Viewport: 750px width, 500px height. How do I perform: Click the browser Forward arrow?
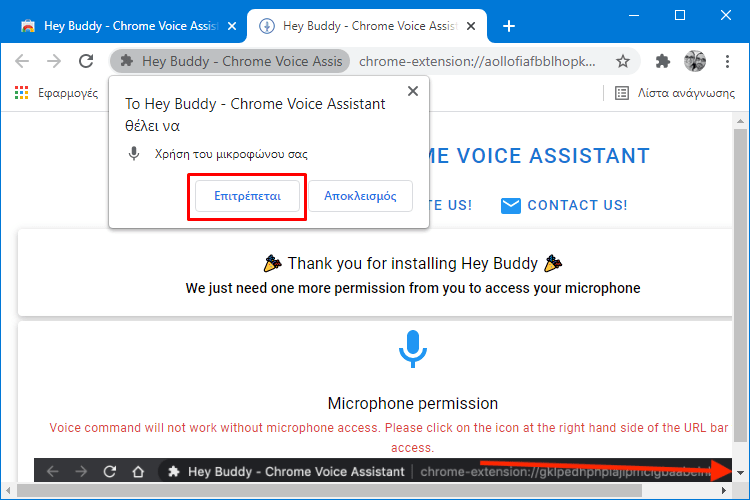point(54,61)
